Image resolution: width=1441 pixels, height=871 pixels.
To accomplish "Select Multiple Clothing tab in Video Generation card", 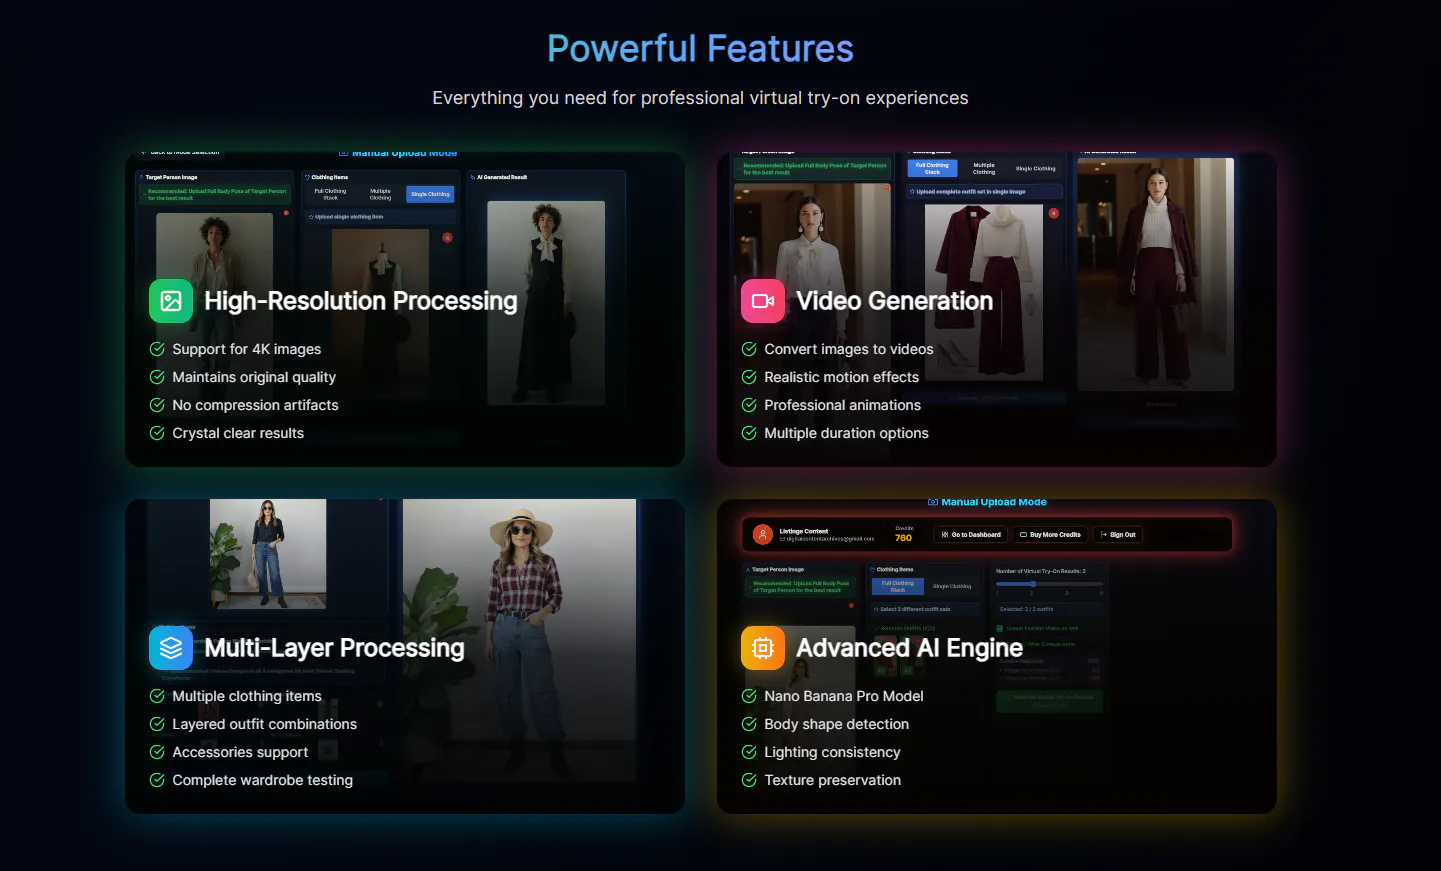I will pos(984,168).
